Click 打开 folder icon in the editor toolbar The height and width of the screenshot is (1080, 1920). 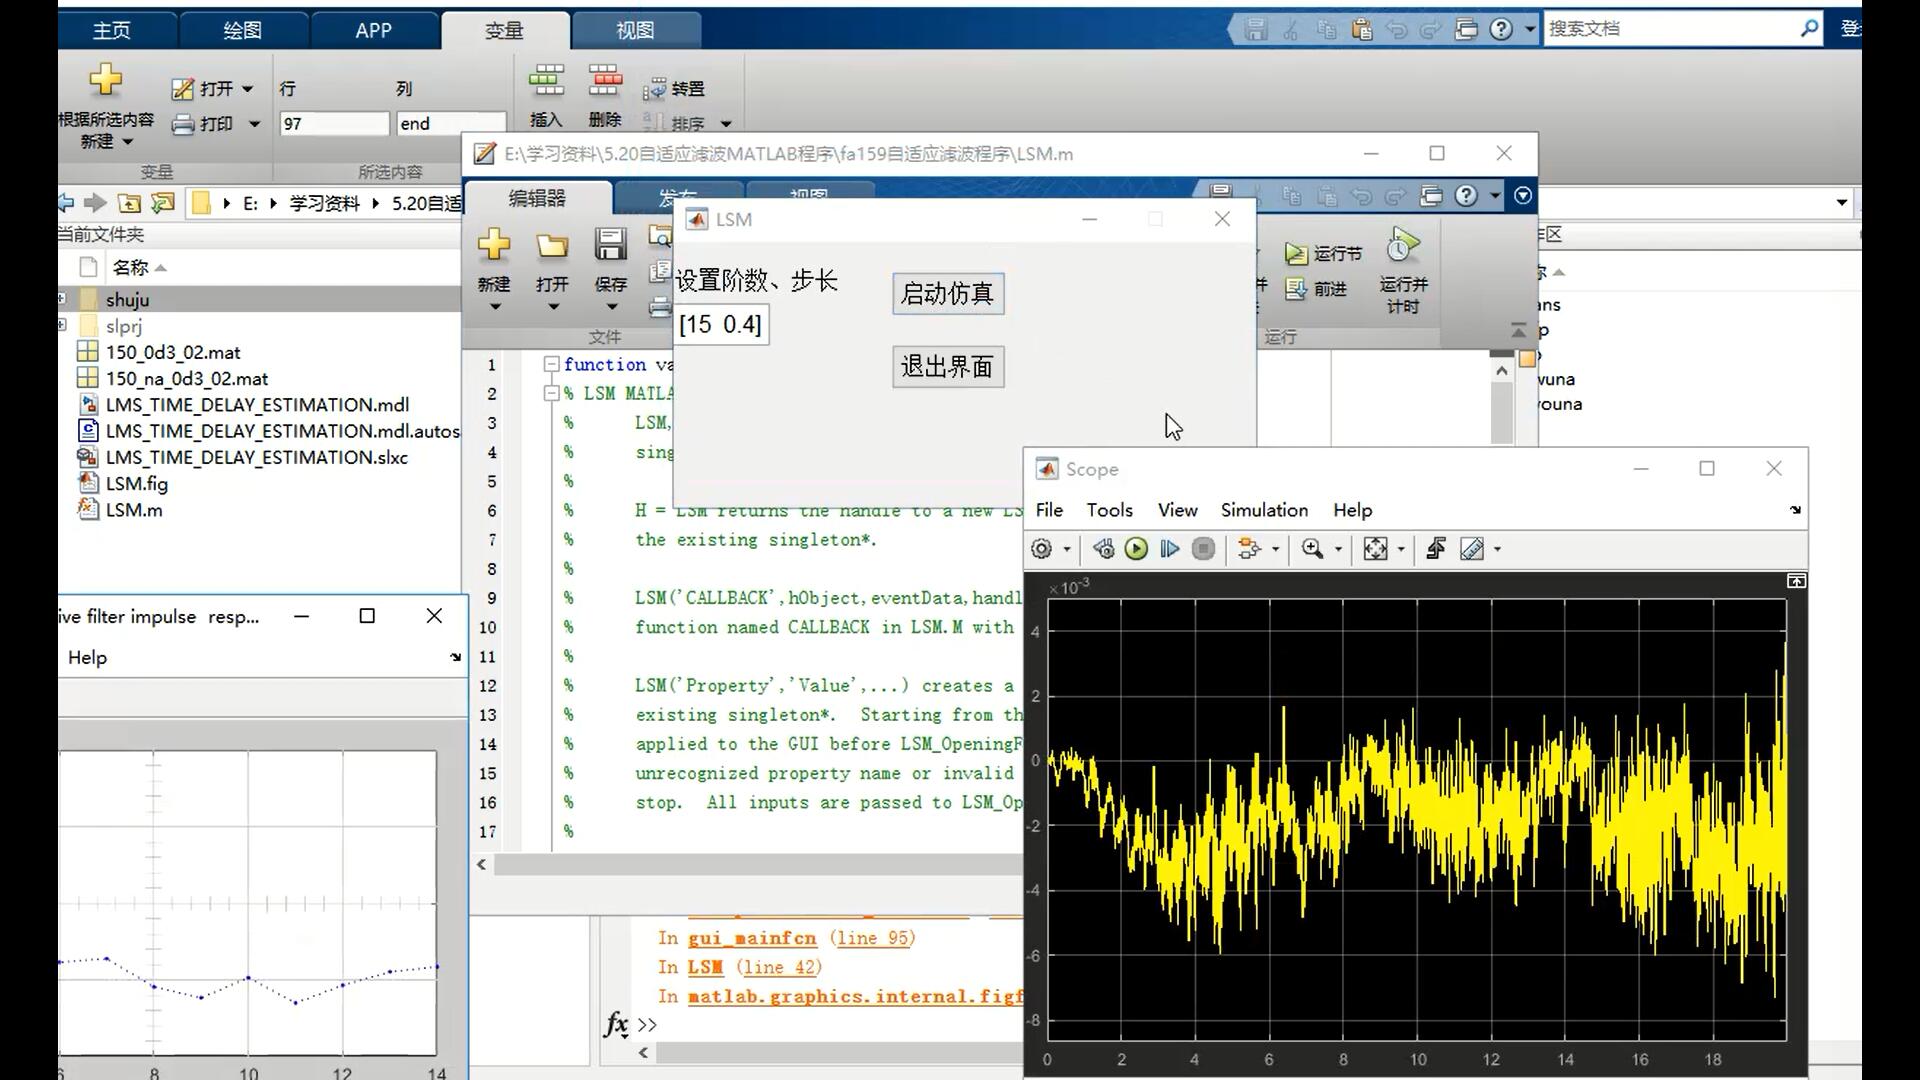coord(552,245)
